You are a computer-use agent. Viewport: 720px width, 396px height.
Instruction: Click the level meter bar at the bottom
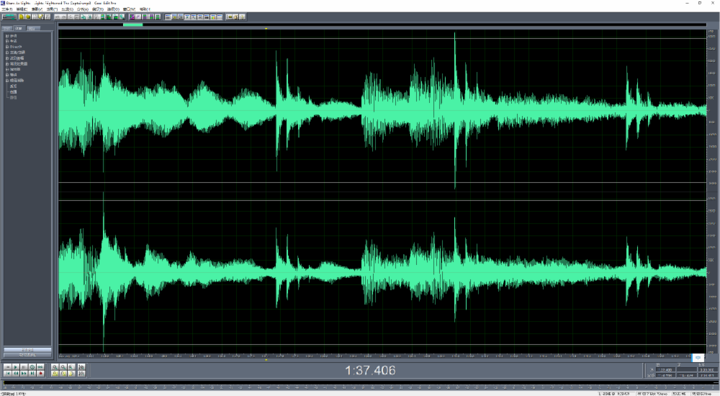pos(360,382)
